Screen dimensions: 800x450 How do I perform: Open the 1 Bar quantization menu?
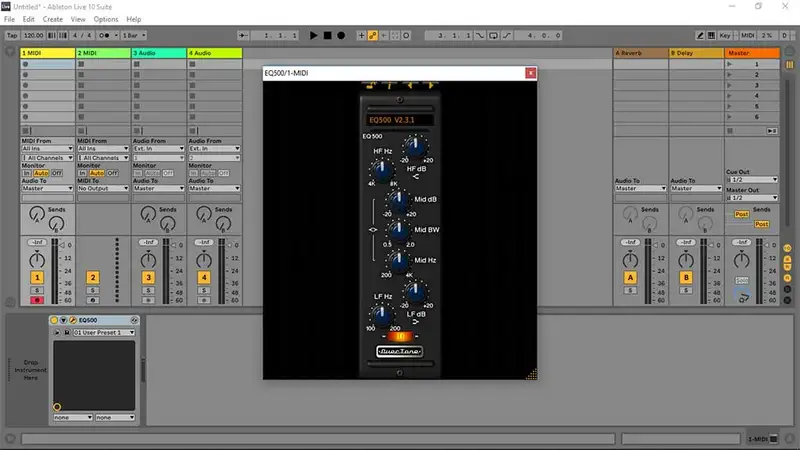(134, 35)
